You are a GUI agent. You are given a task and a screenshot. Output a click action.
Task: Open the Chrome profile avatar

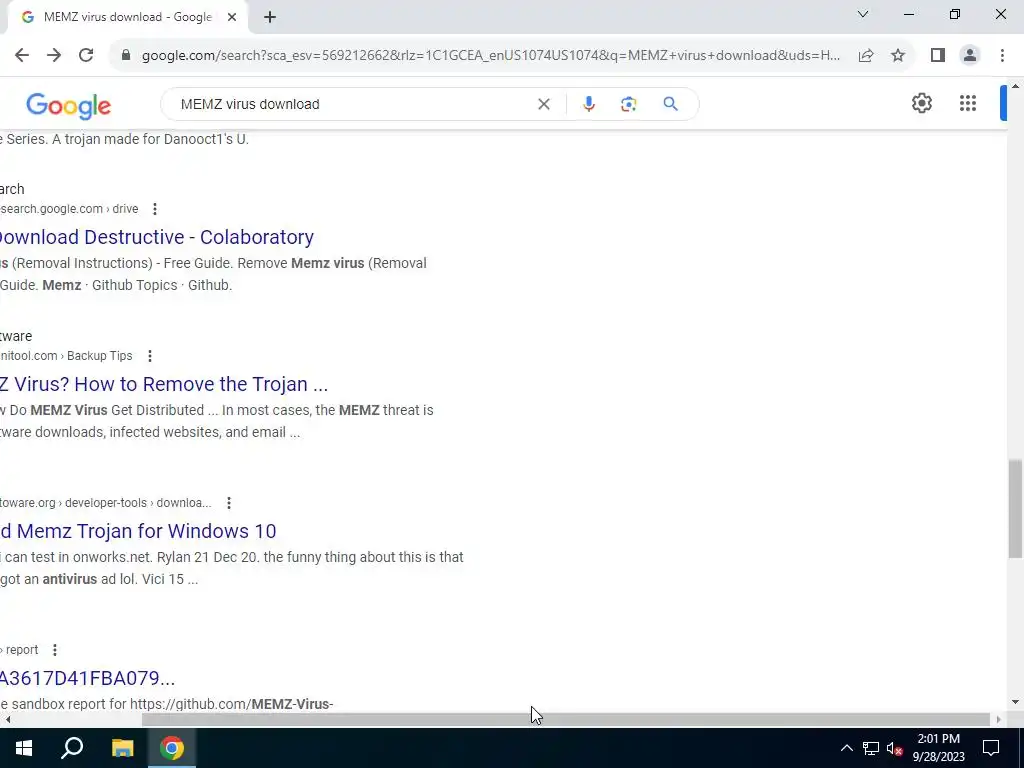tap(970, 56)
